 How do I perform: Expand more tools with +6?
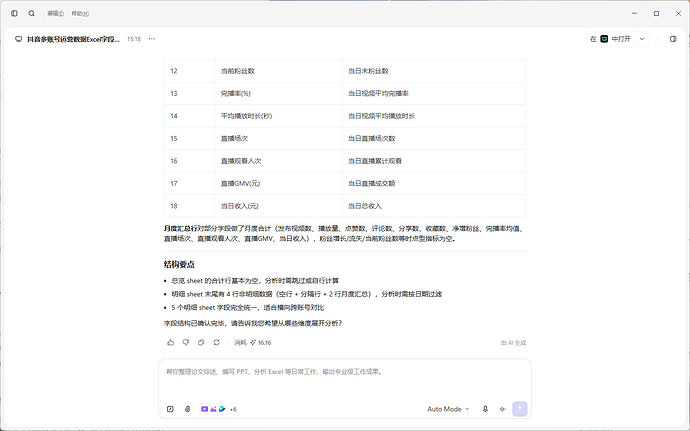click(233, 409)
